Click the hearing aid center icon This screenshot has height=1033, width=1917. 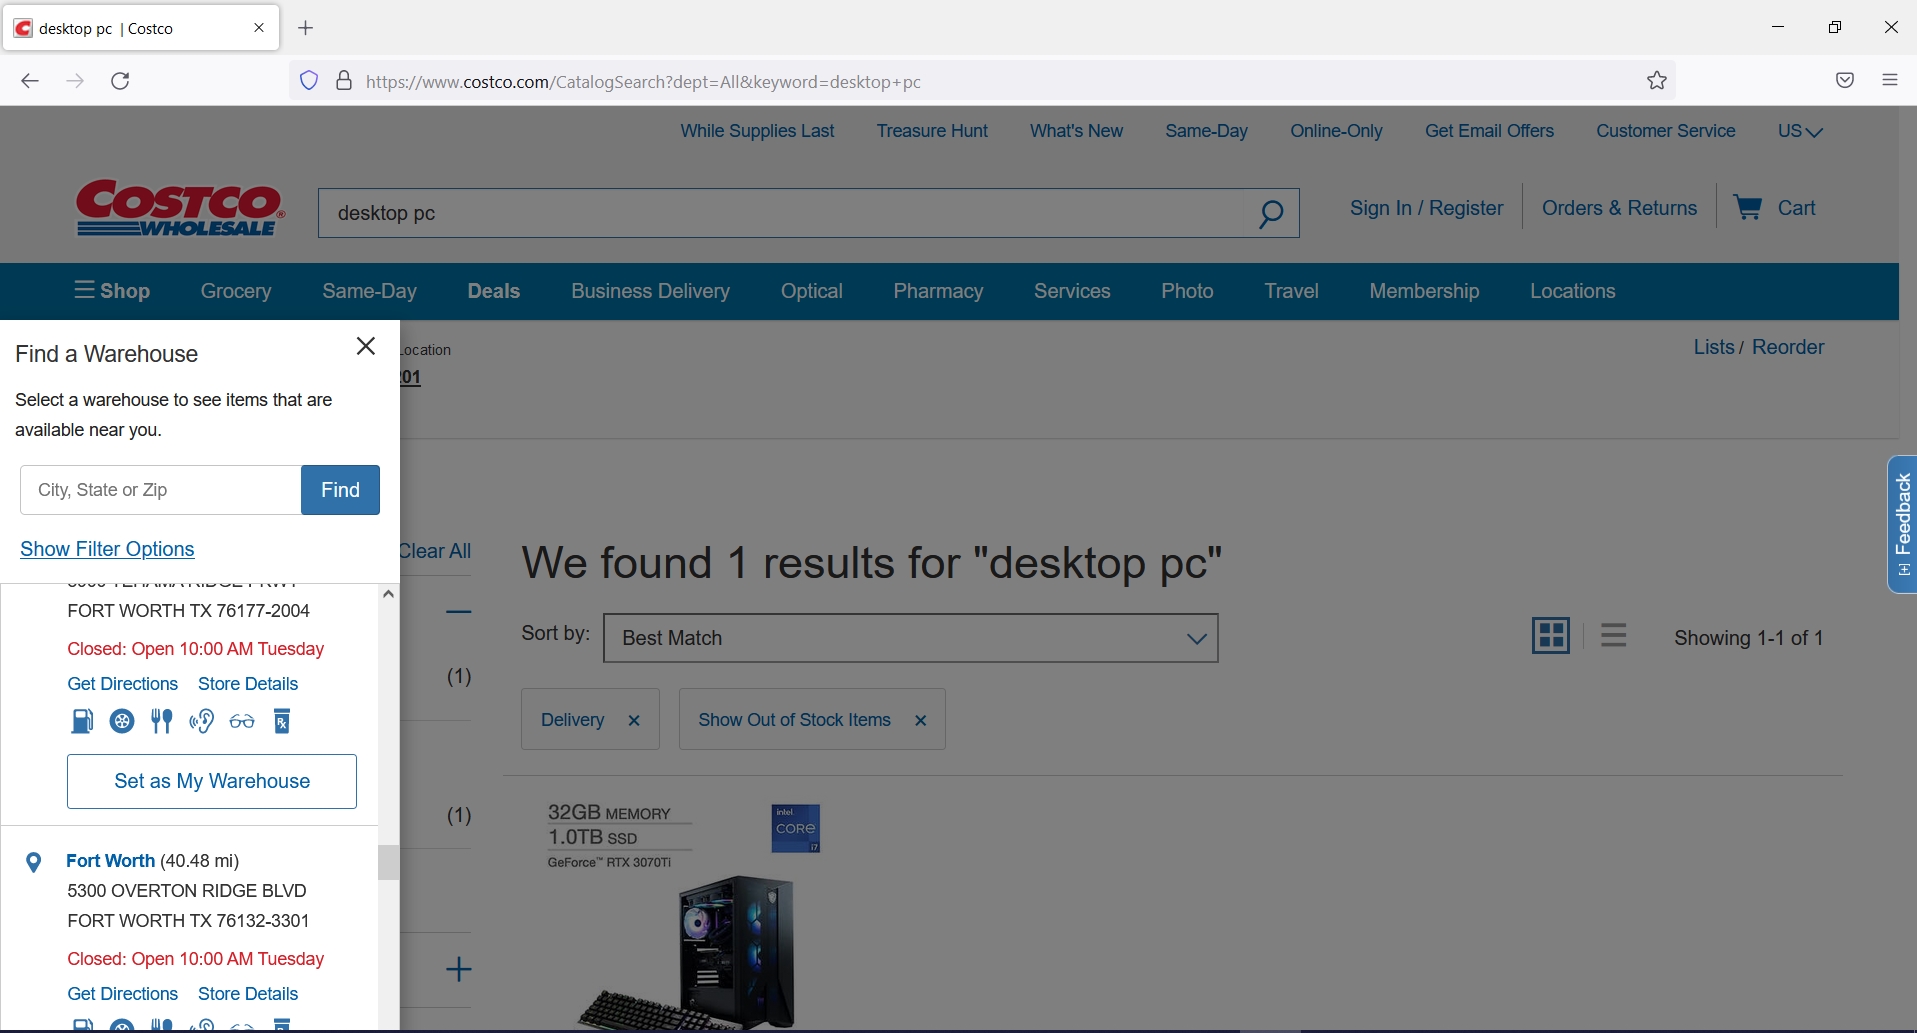tap(201, 721)
